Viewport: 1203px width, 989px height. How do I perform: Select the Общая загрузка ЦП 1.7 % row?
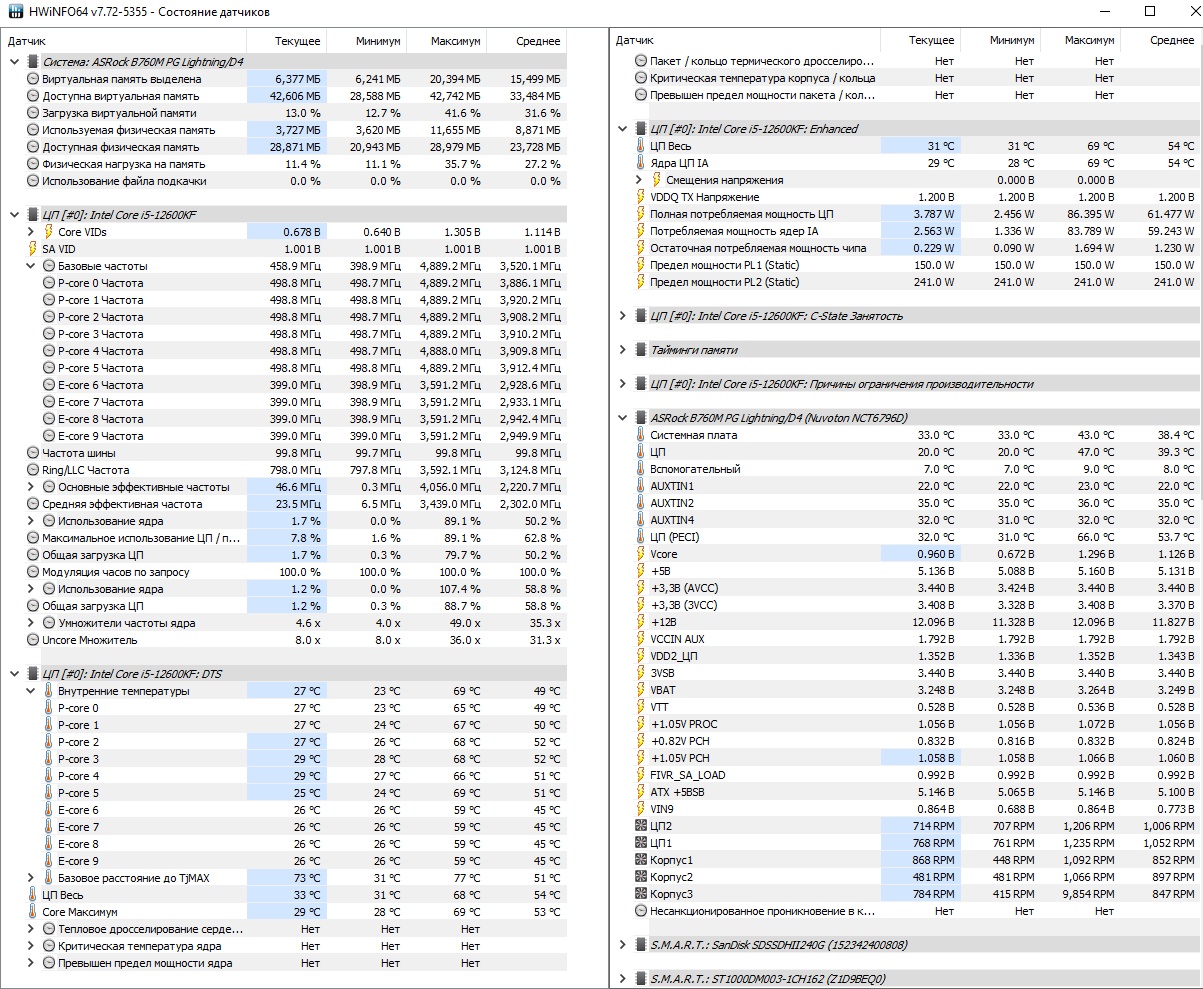[x=285, y=555]
